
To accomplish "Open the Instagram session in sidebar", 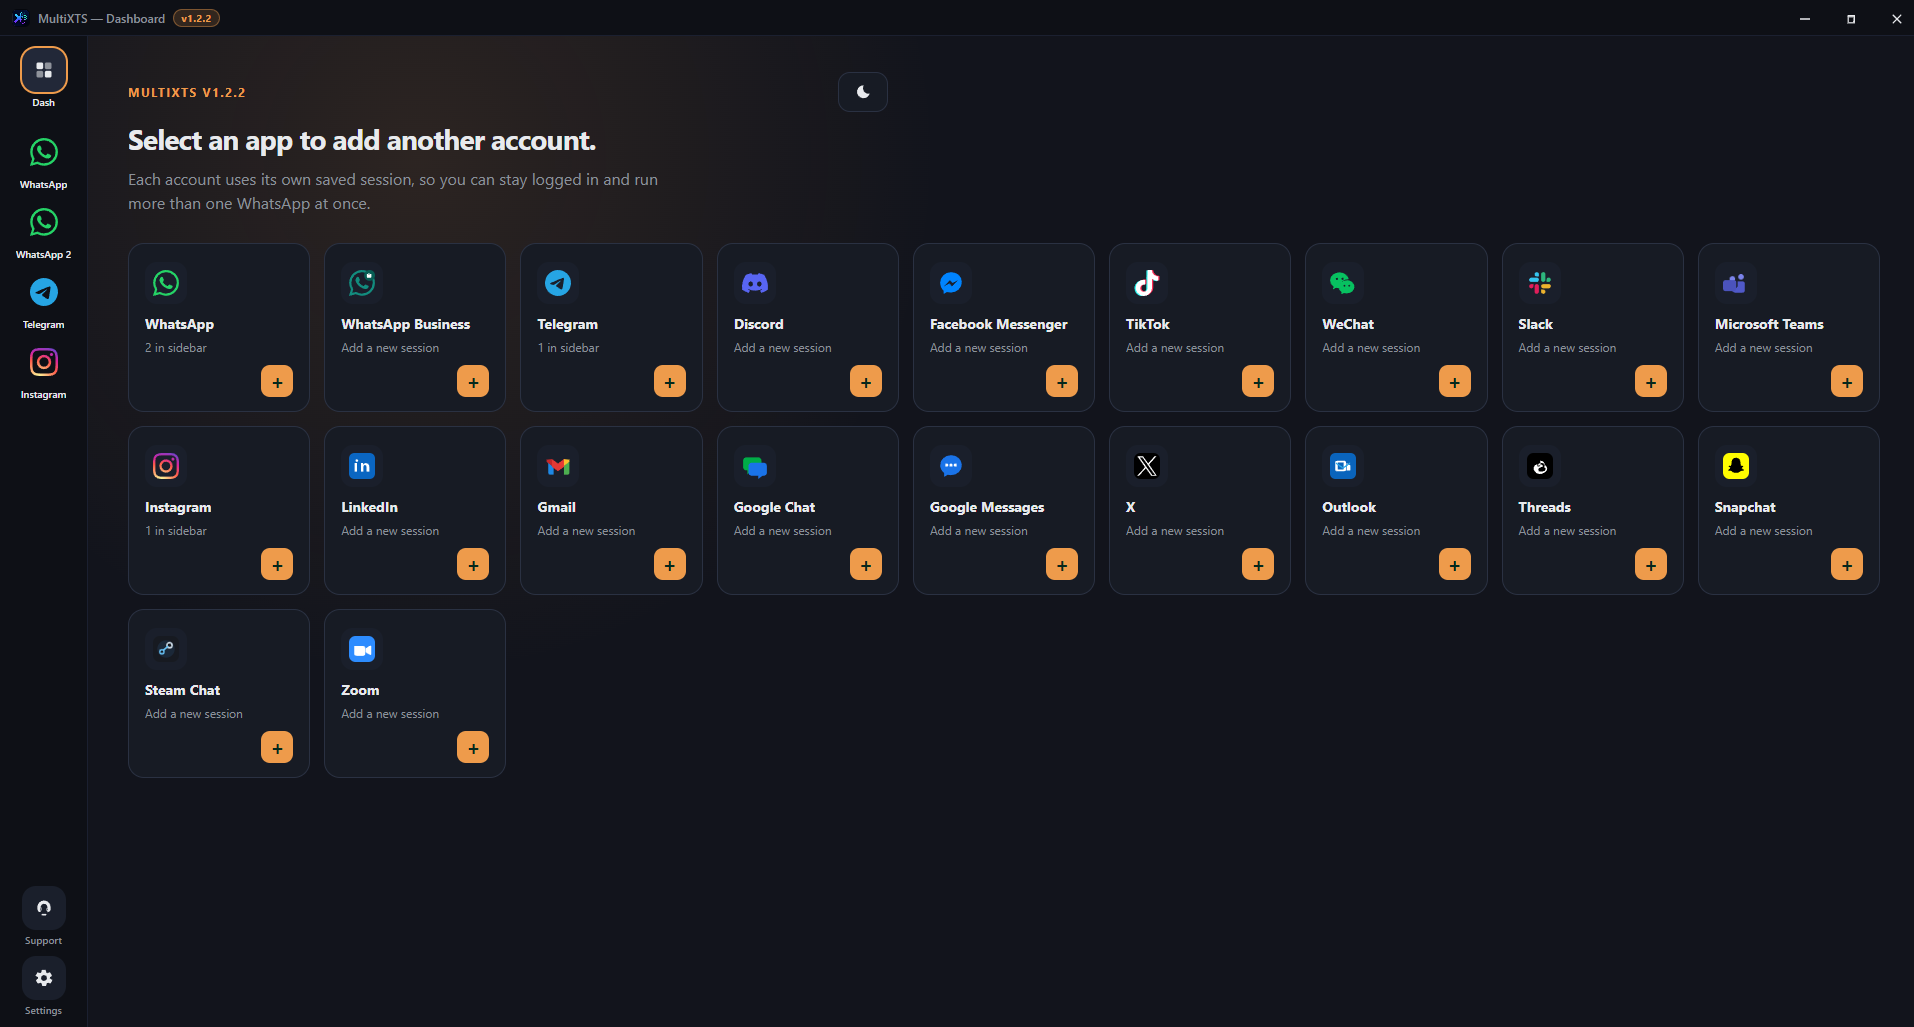I will pyautogui.click(x=44, y=363).
